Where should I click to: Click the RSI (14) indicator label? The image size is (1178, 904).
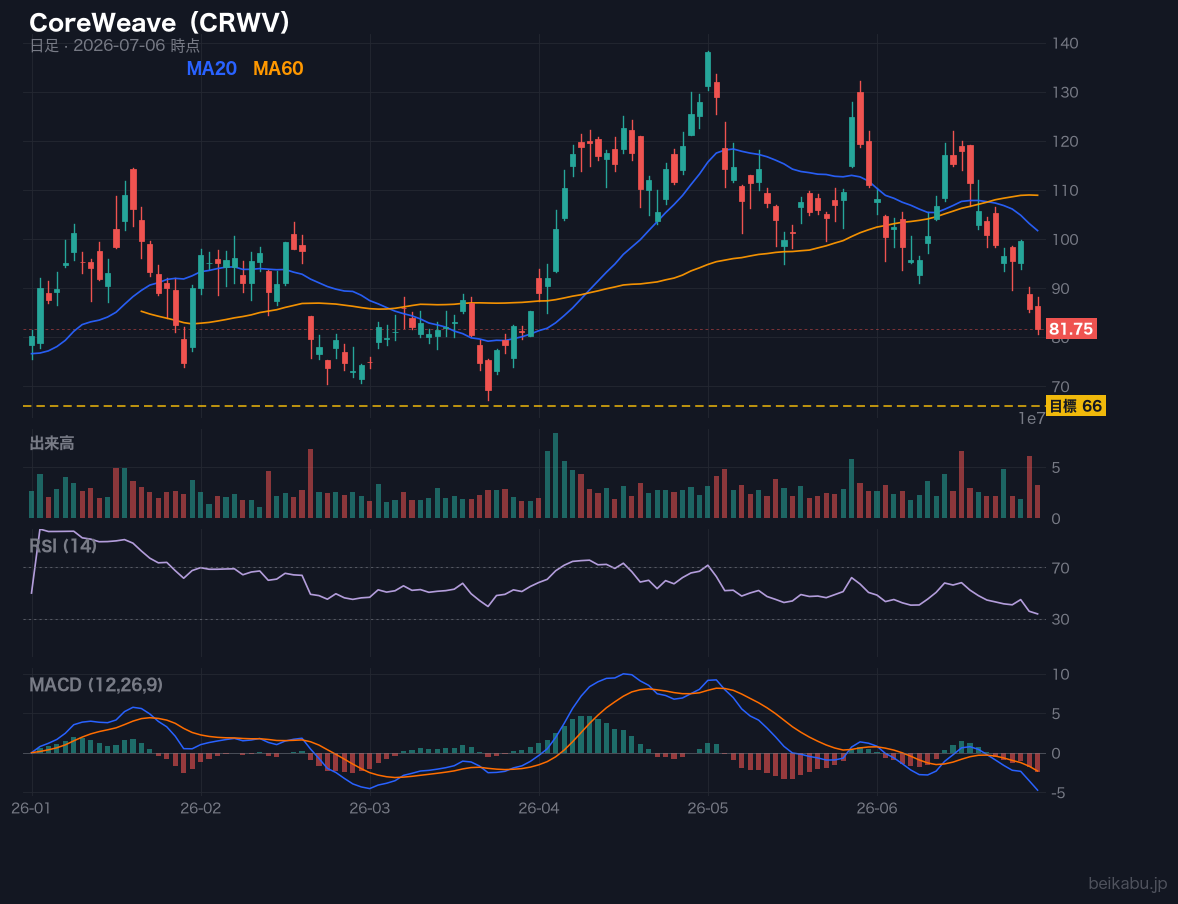(x=63, y=546)
